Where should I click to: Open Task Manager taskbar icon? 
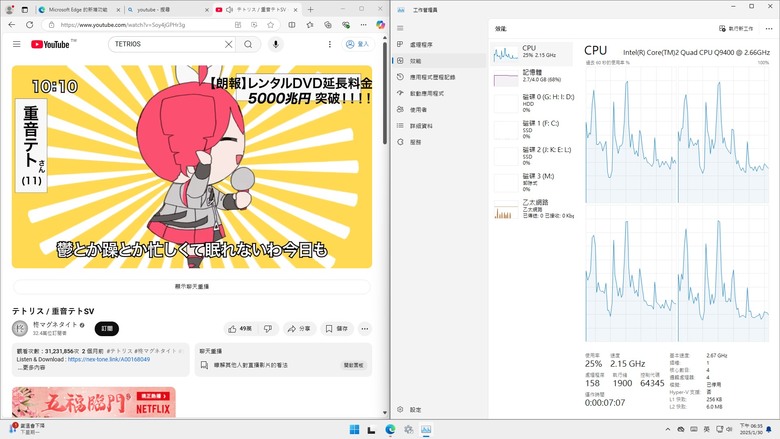[426, 430]
